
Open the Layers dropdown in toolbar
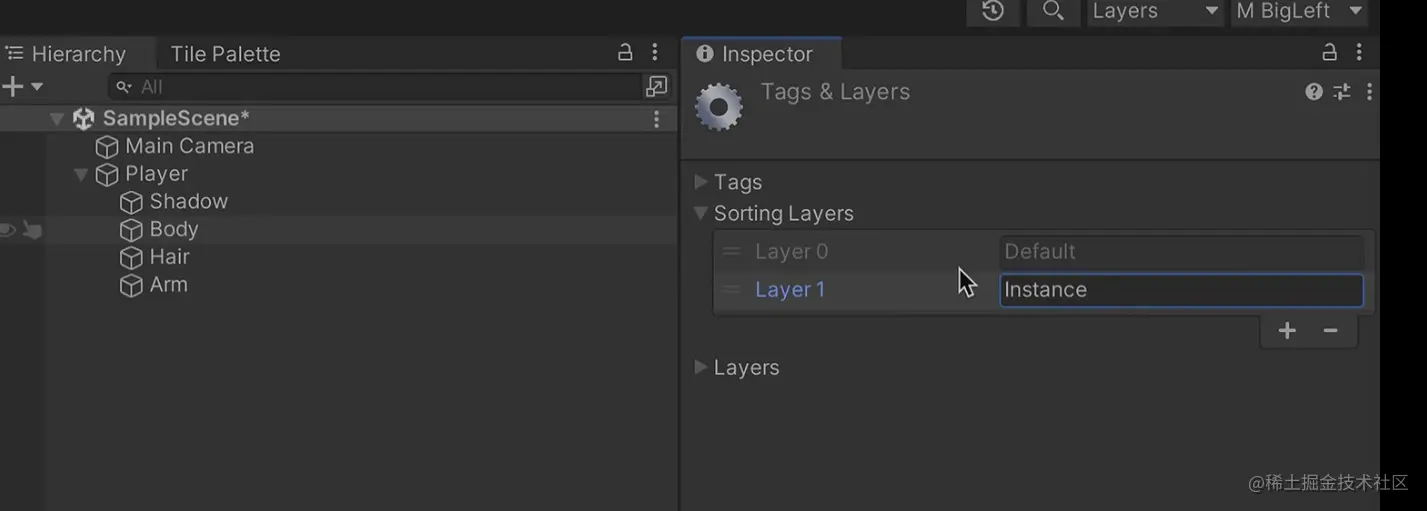(1154, 11)
